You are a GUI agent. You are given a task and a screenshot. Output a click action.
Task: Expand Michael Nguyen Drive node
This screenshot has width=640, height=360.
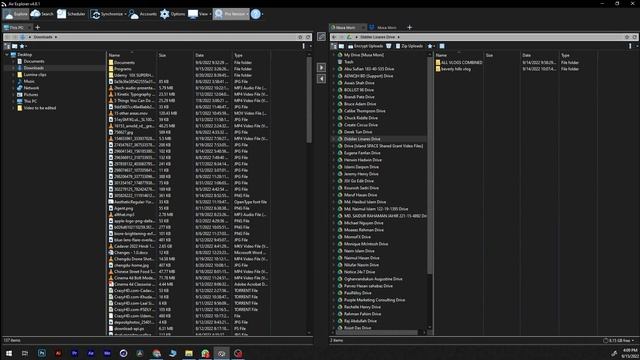point(333,223)
